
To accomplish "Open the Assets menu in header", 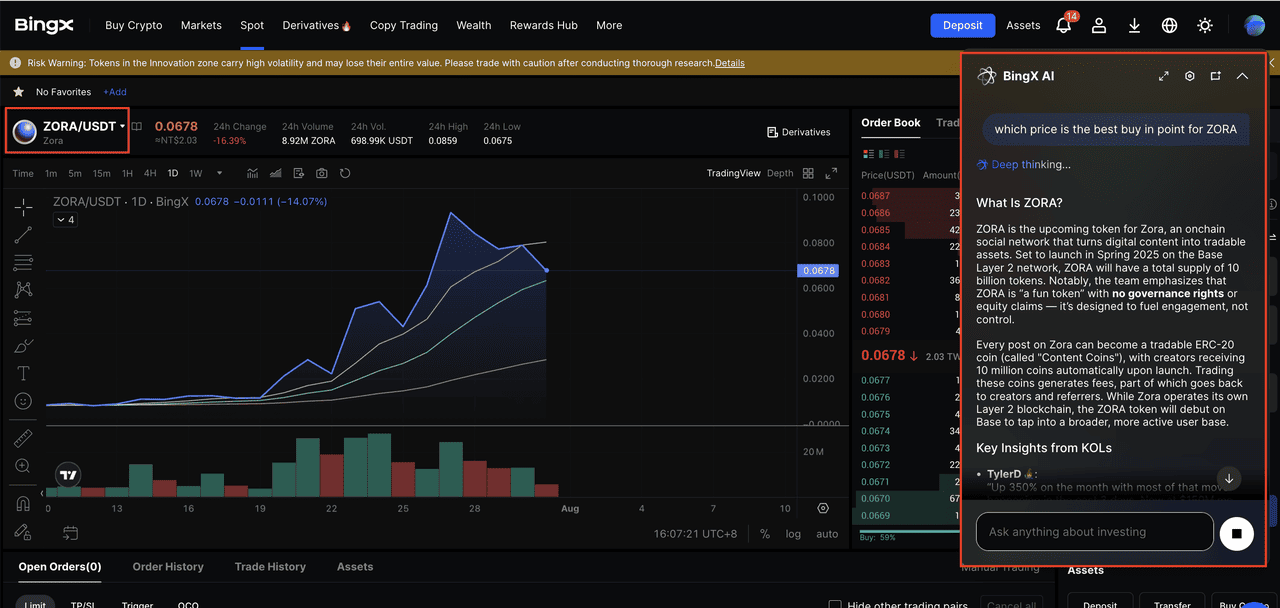I will click(1023, 25).
